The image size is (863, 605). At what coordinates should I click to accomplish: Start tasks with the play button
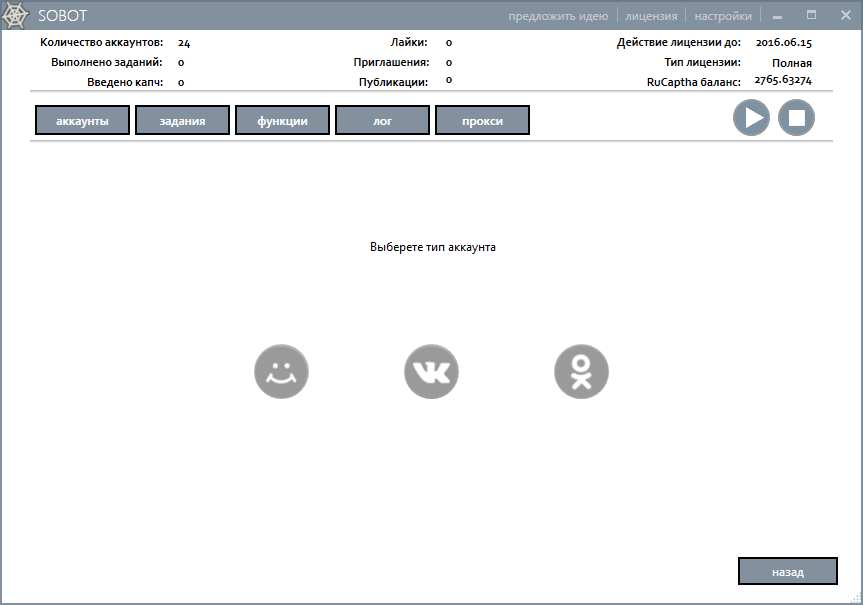(x=751, y=118)
